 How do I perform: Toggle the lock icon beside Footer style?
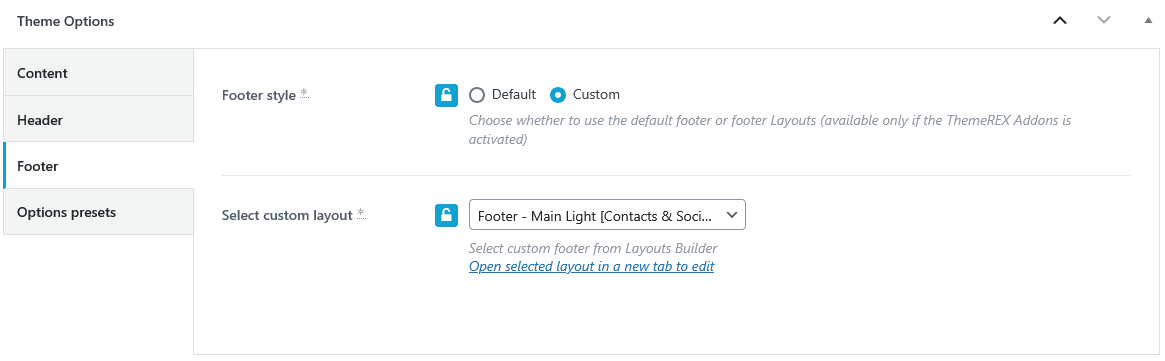(x=446, y=95)
